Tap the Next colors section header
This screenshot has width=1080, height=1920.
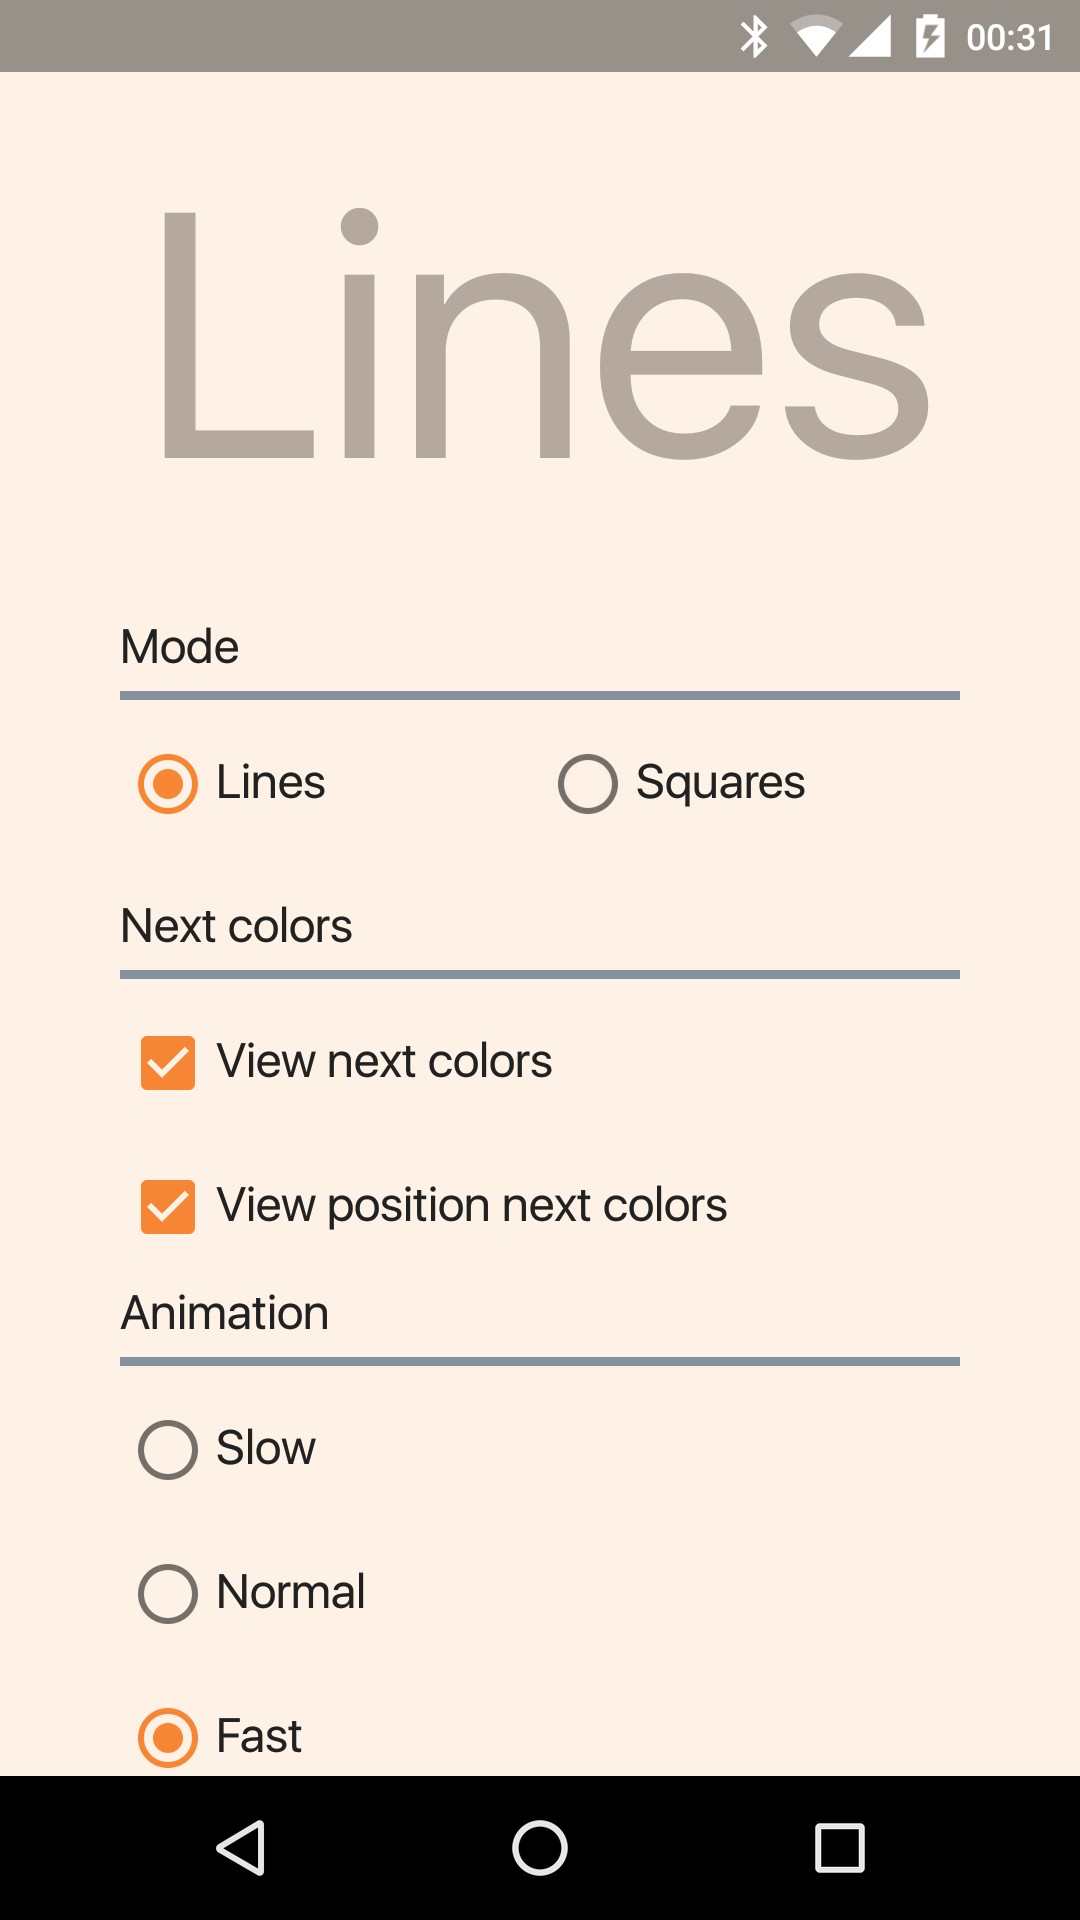[236, 926]
